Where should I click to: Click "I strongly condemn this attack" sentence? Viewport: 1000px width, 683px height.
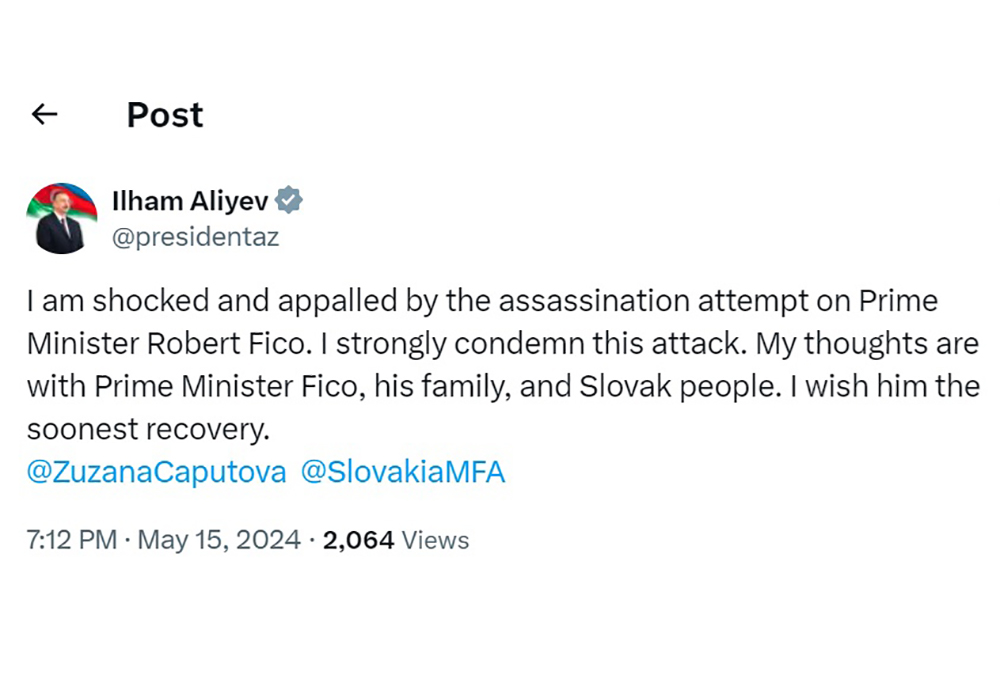coord(535,343)
